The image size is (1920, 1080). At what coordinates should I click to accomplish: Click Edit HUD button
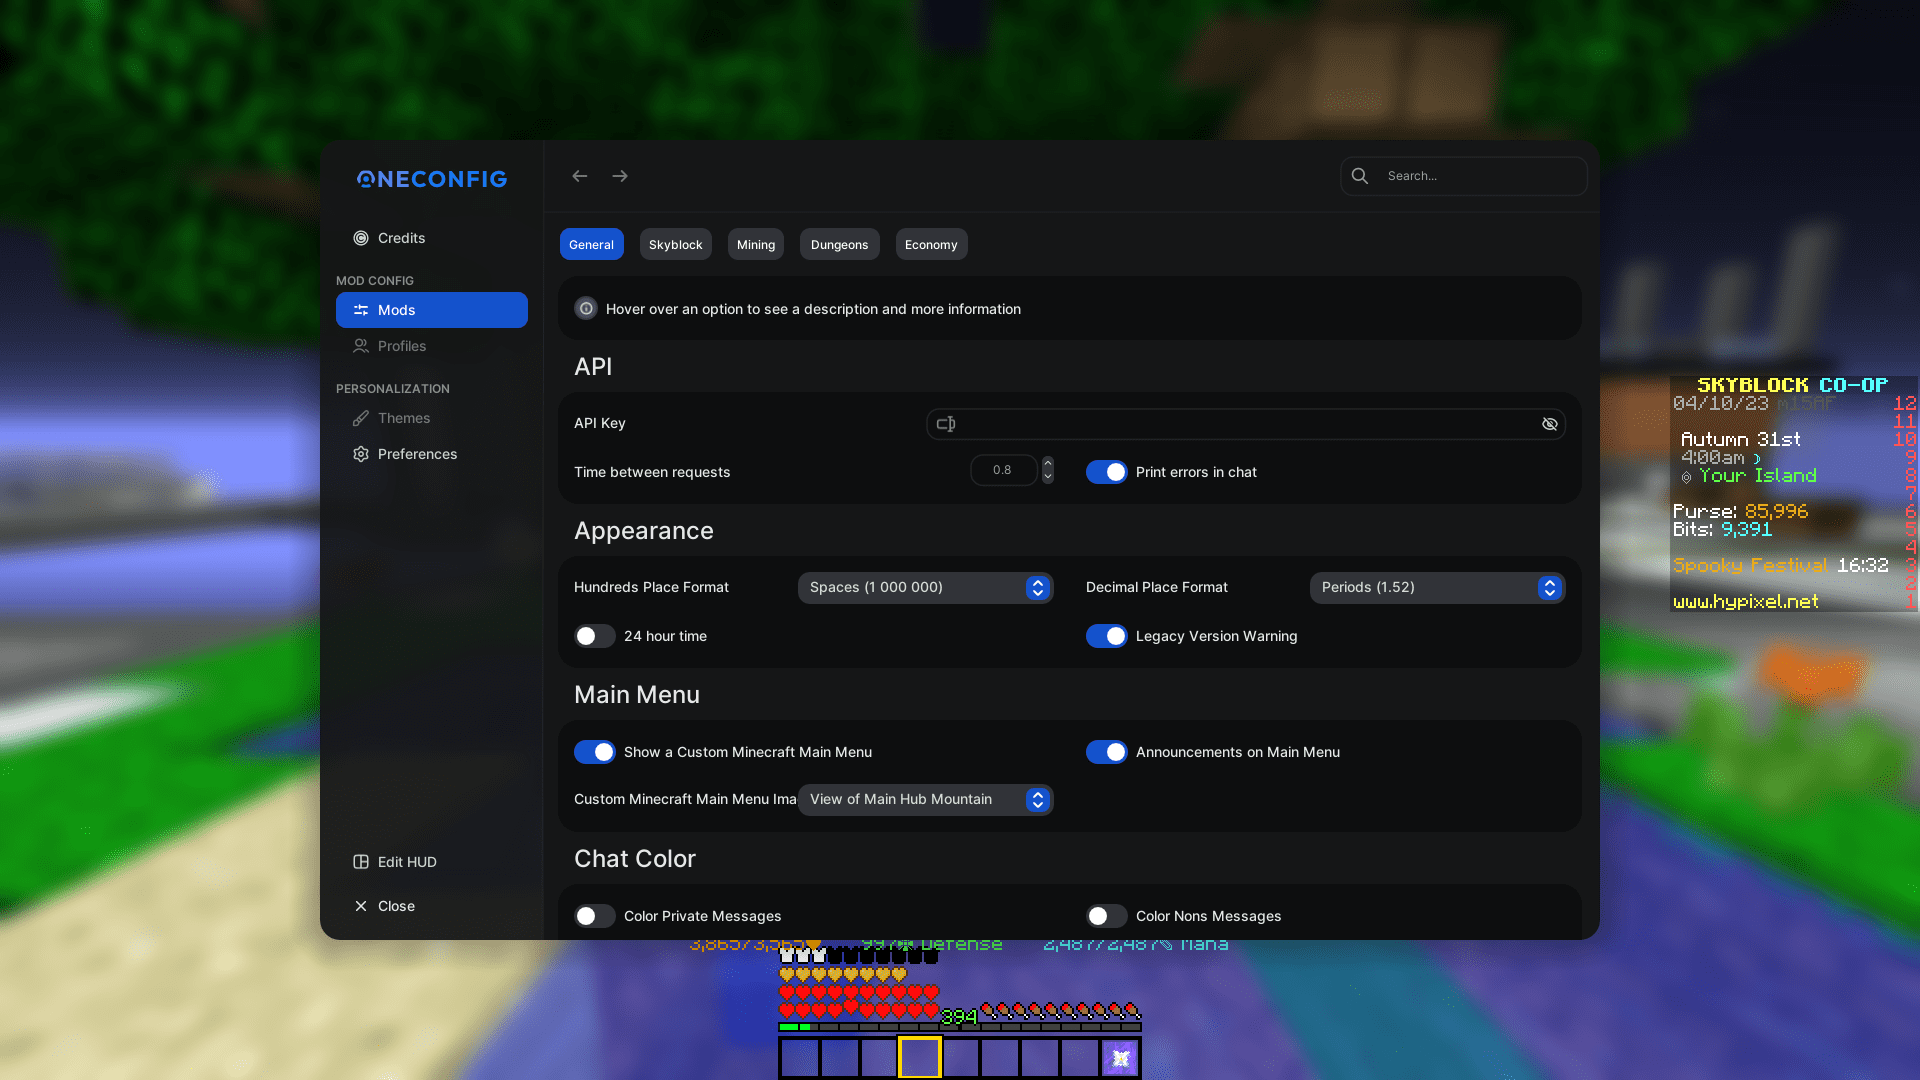(x=432, y=862)
